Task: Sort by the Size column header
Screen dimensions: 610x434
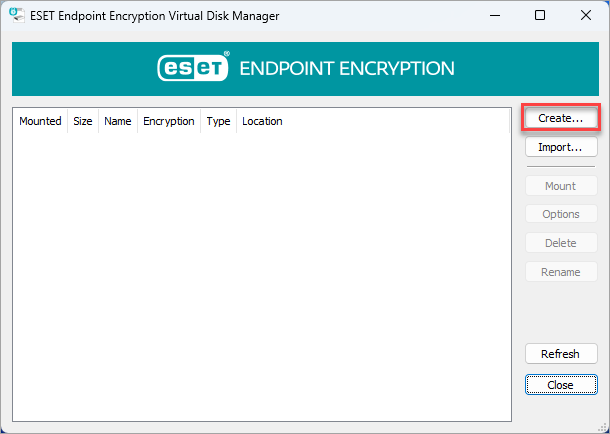Action: click(83, 121)
